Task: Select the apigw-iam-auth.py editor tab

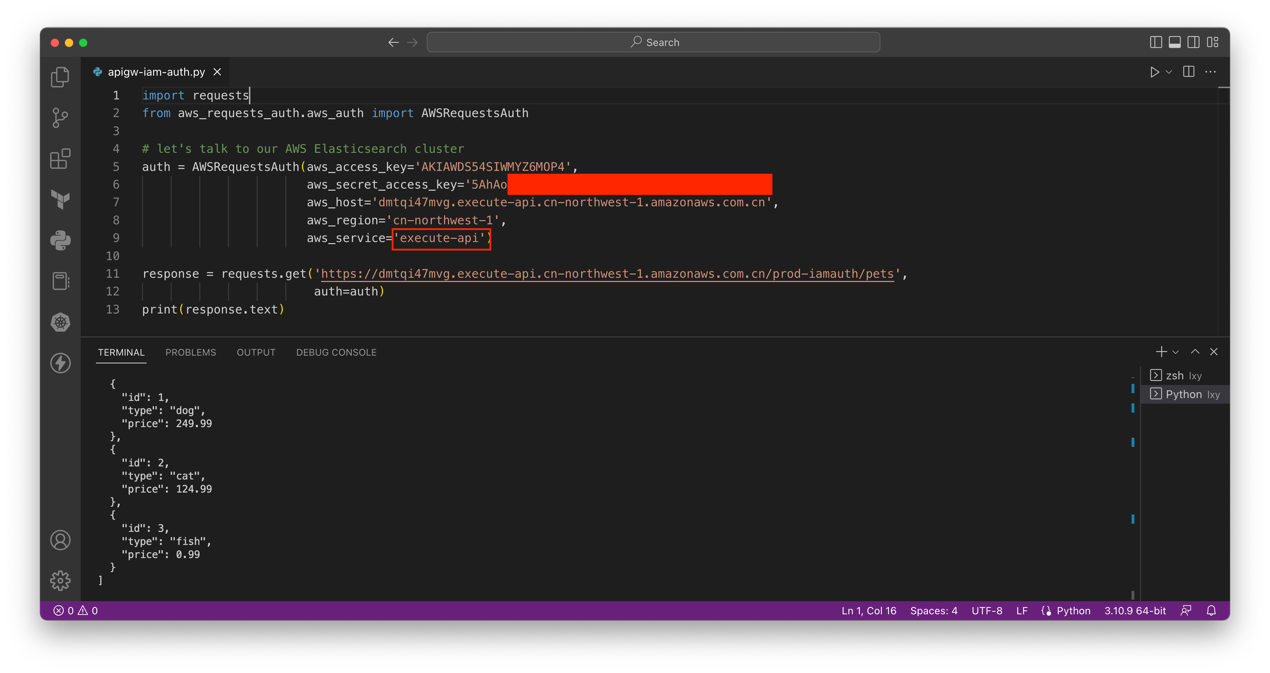Action: pyautogui.click(x=156, y=72)
